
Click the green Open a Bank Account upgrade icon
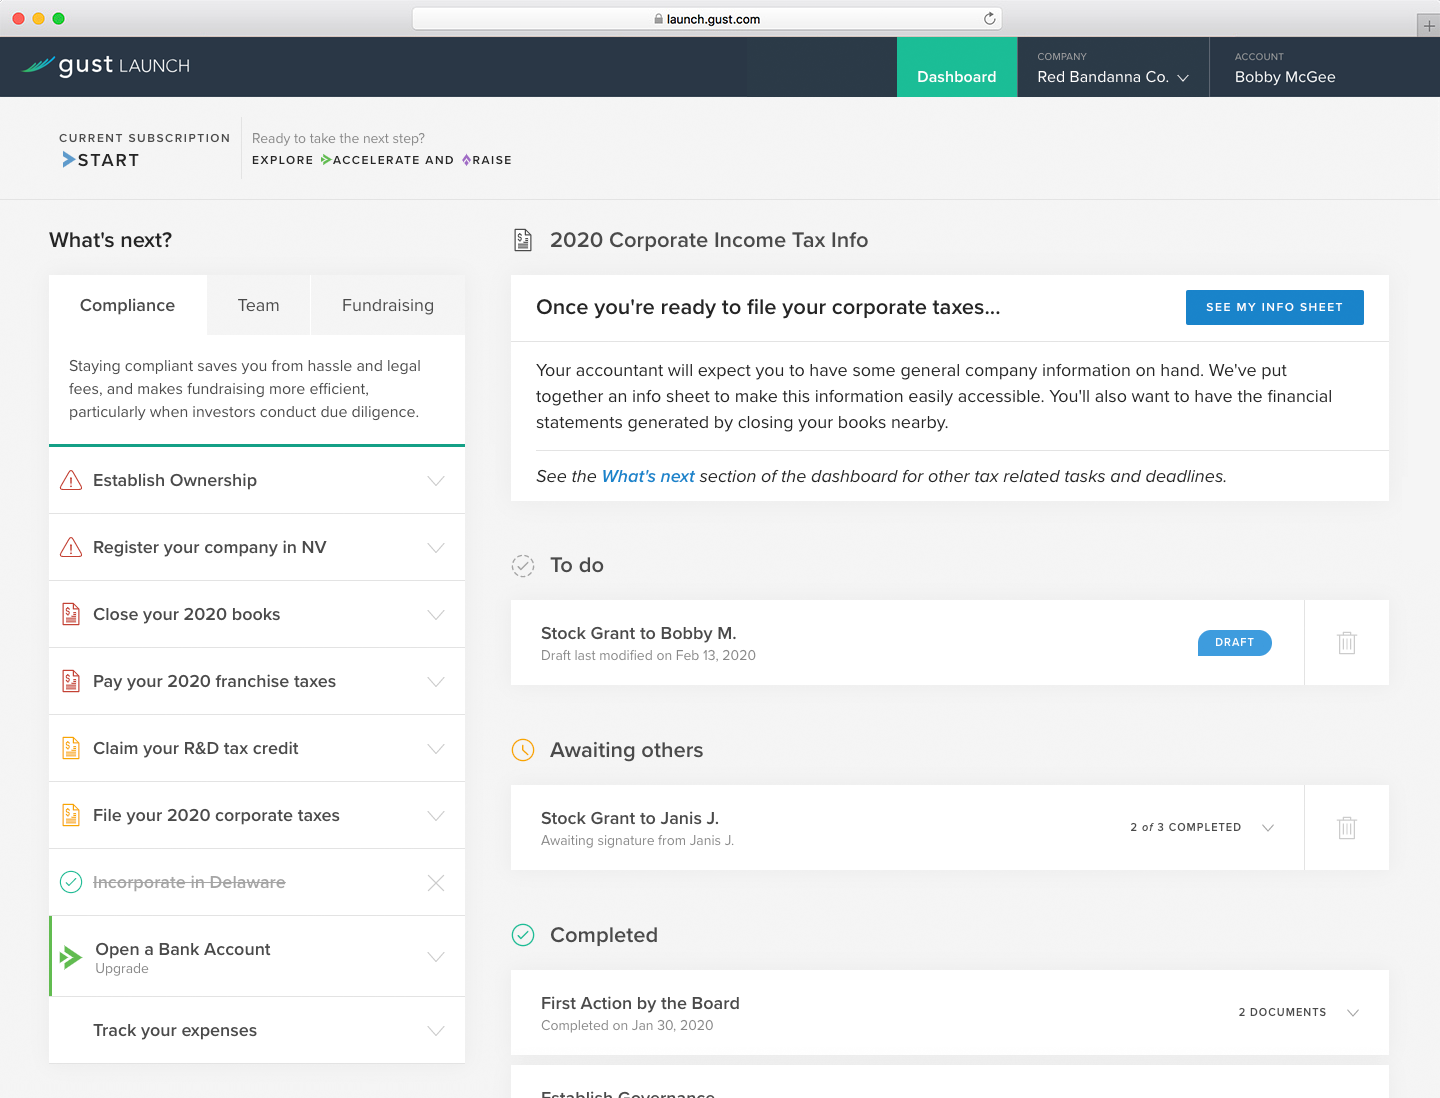click(70, 957)
